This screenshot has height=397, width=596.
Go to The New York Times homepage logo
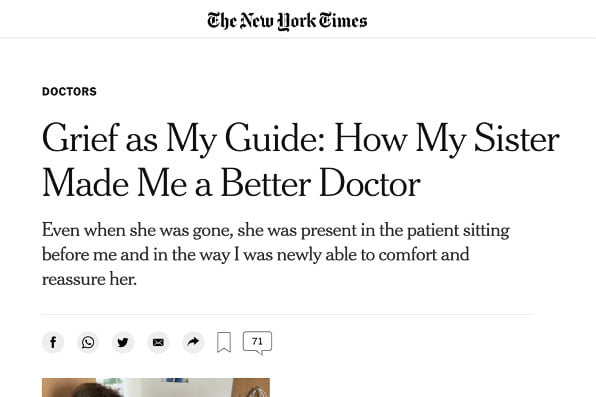287,21
